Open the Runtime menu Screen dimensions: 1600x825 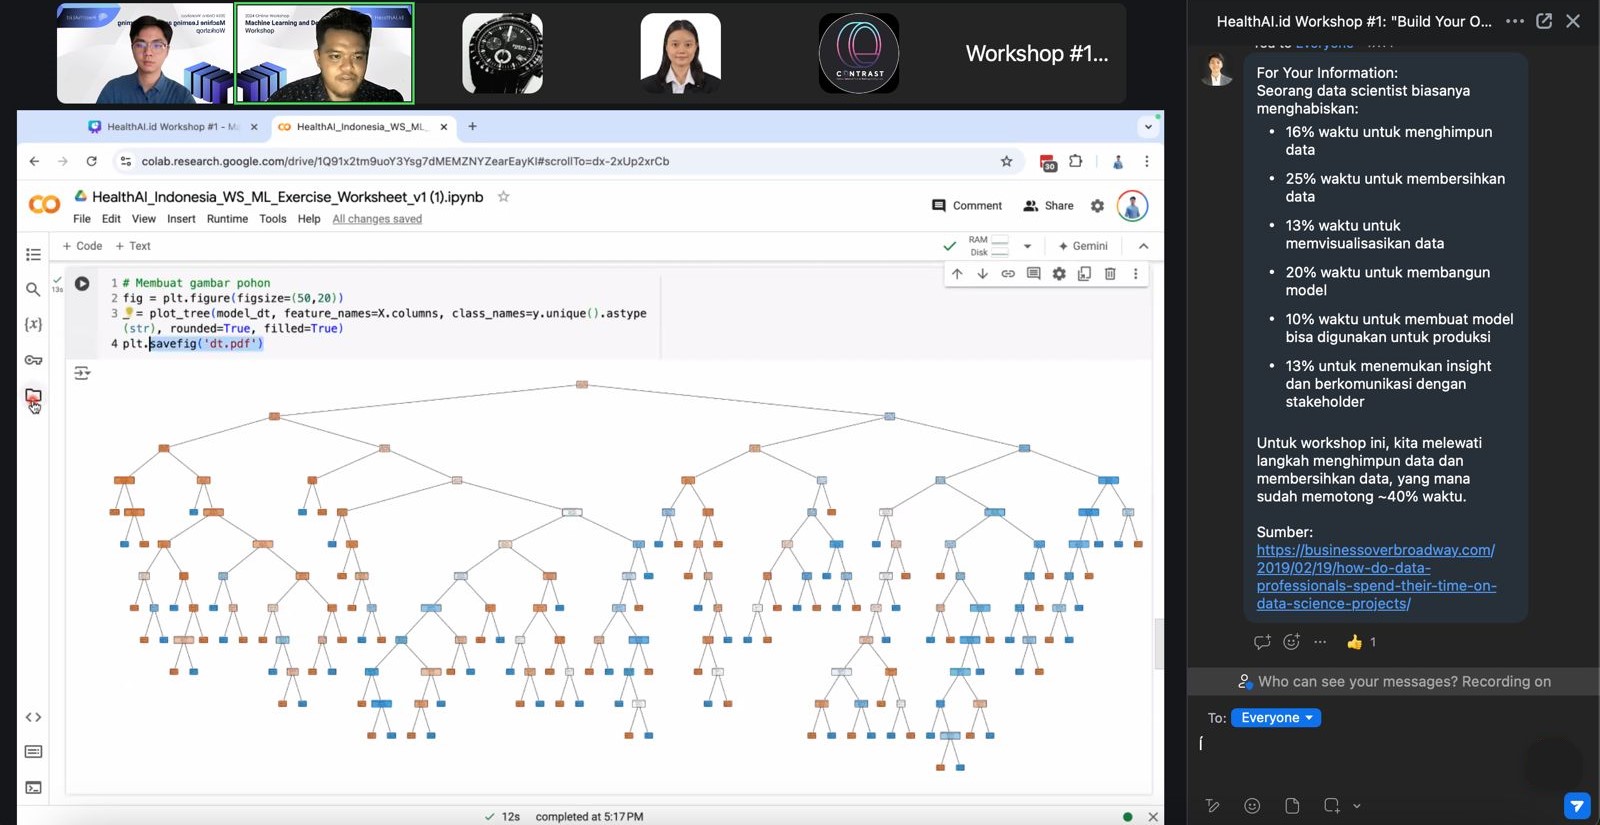click(227, 219)
